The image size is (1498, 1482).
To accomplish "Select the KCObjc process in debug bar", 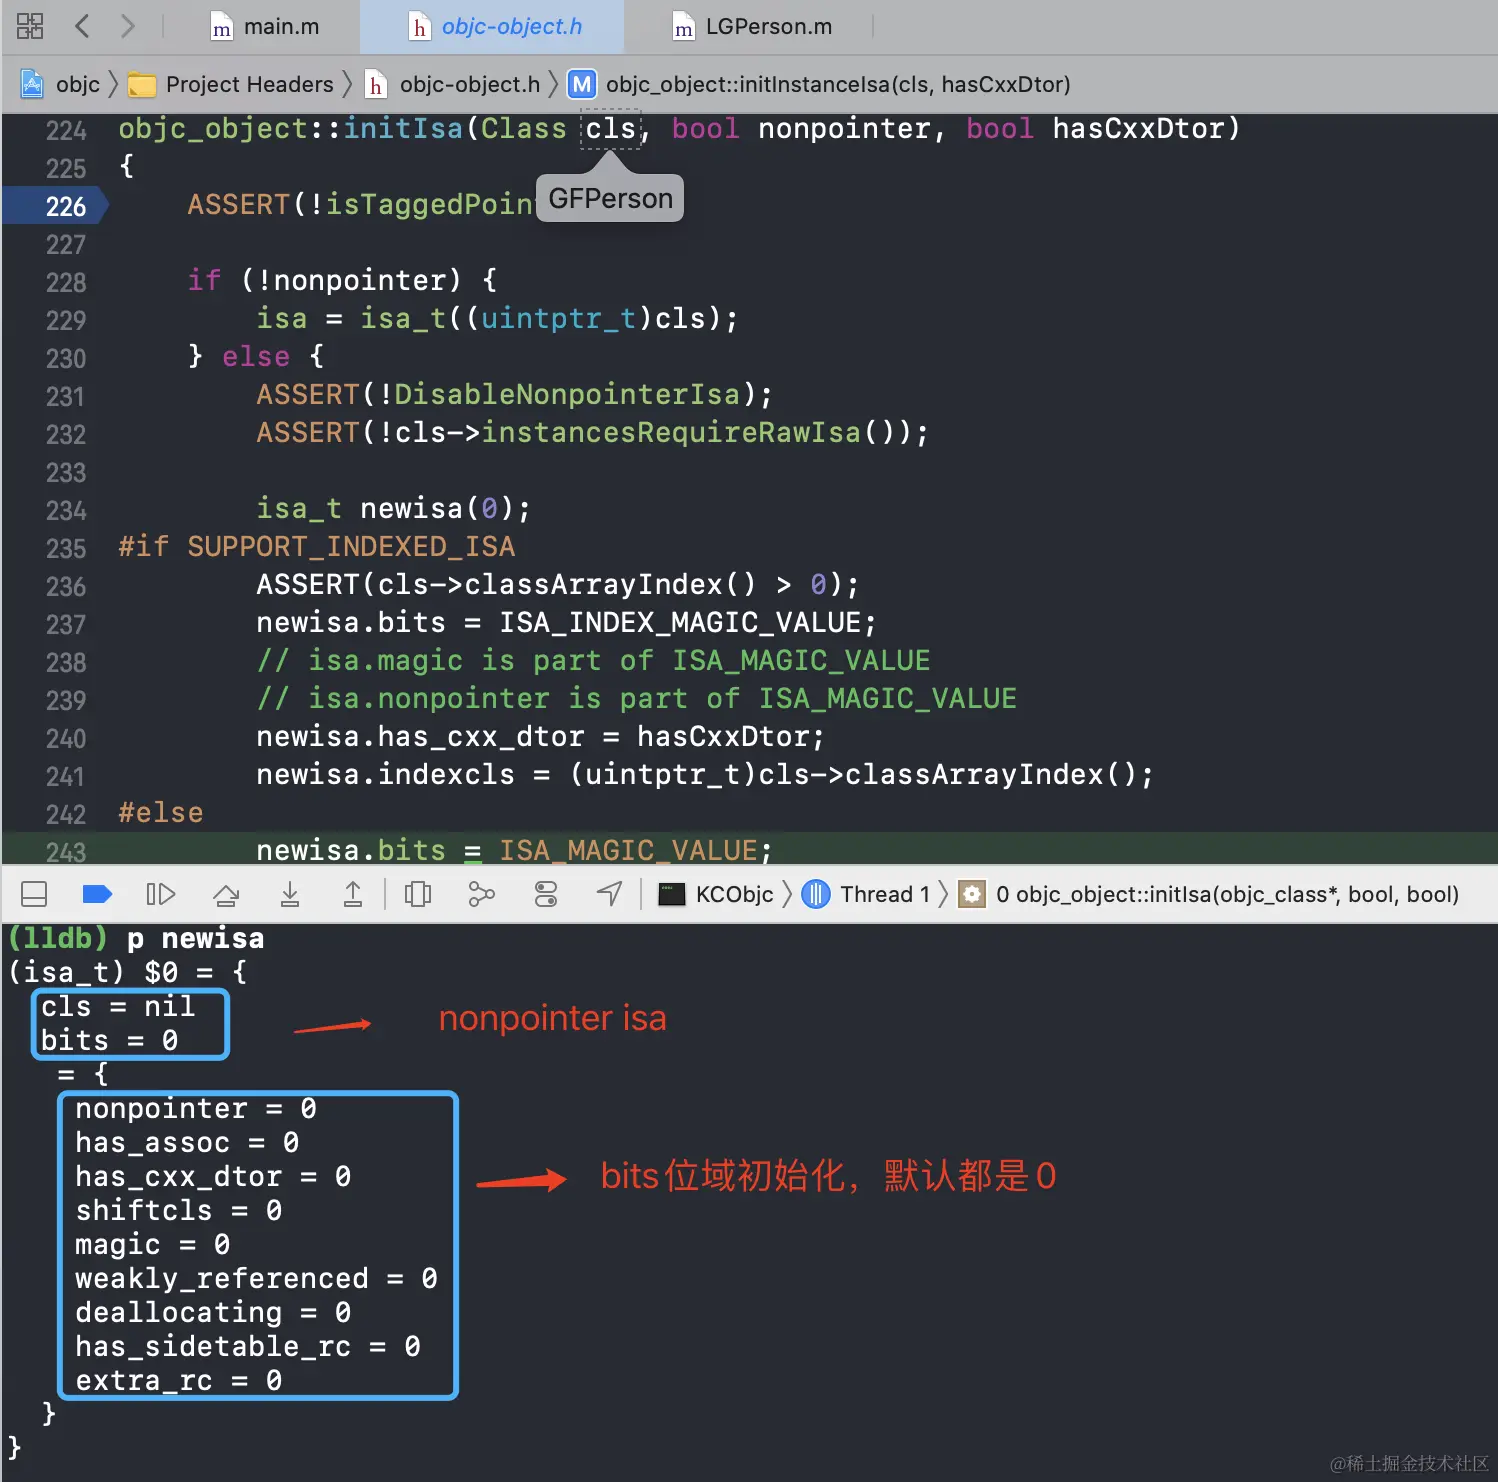I will [716, 894].
